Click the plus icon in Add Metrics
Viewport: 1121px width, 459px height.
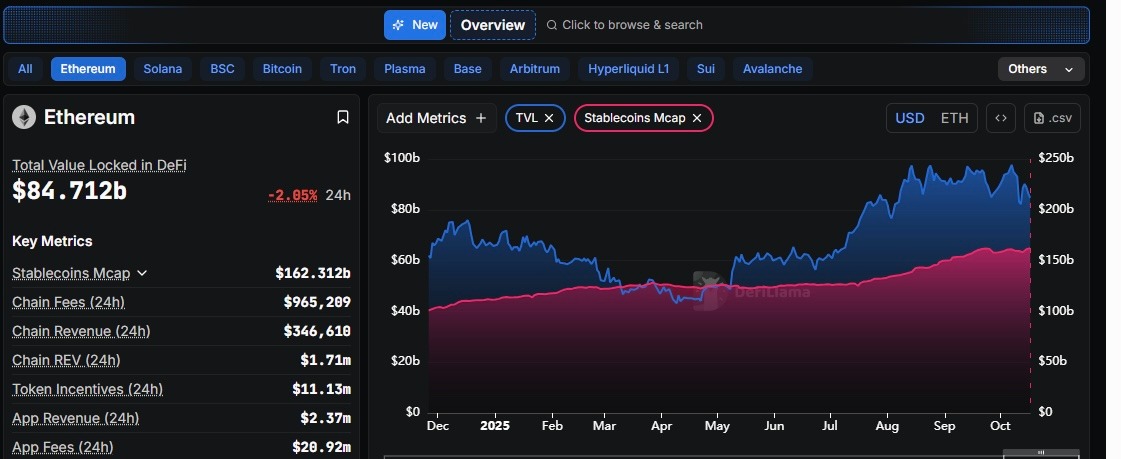(x=481, y=118)
